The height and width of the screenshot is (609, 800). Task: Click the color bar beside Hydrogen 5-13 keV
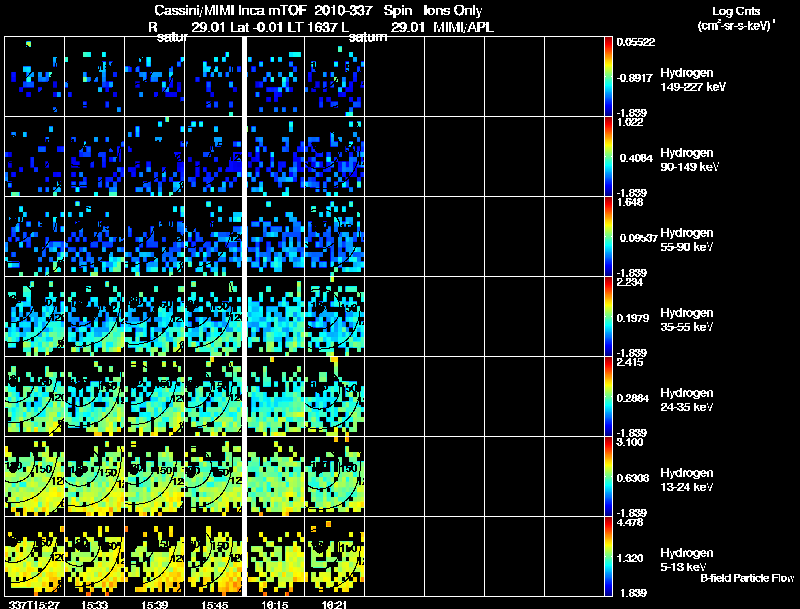tap(608, 556)
